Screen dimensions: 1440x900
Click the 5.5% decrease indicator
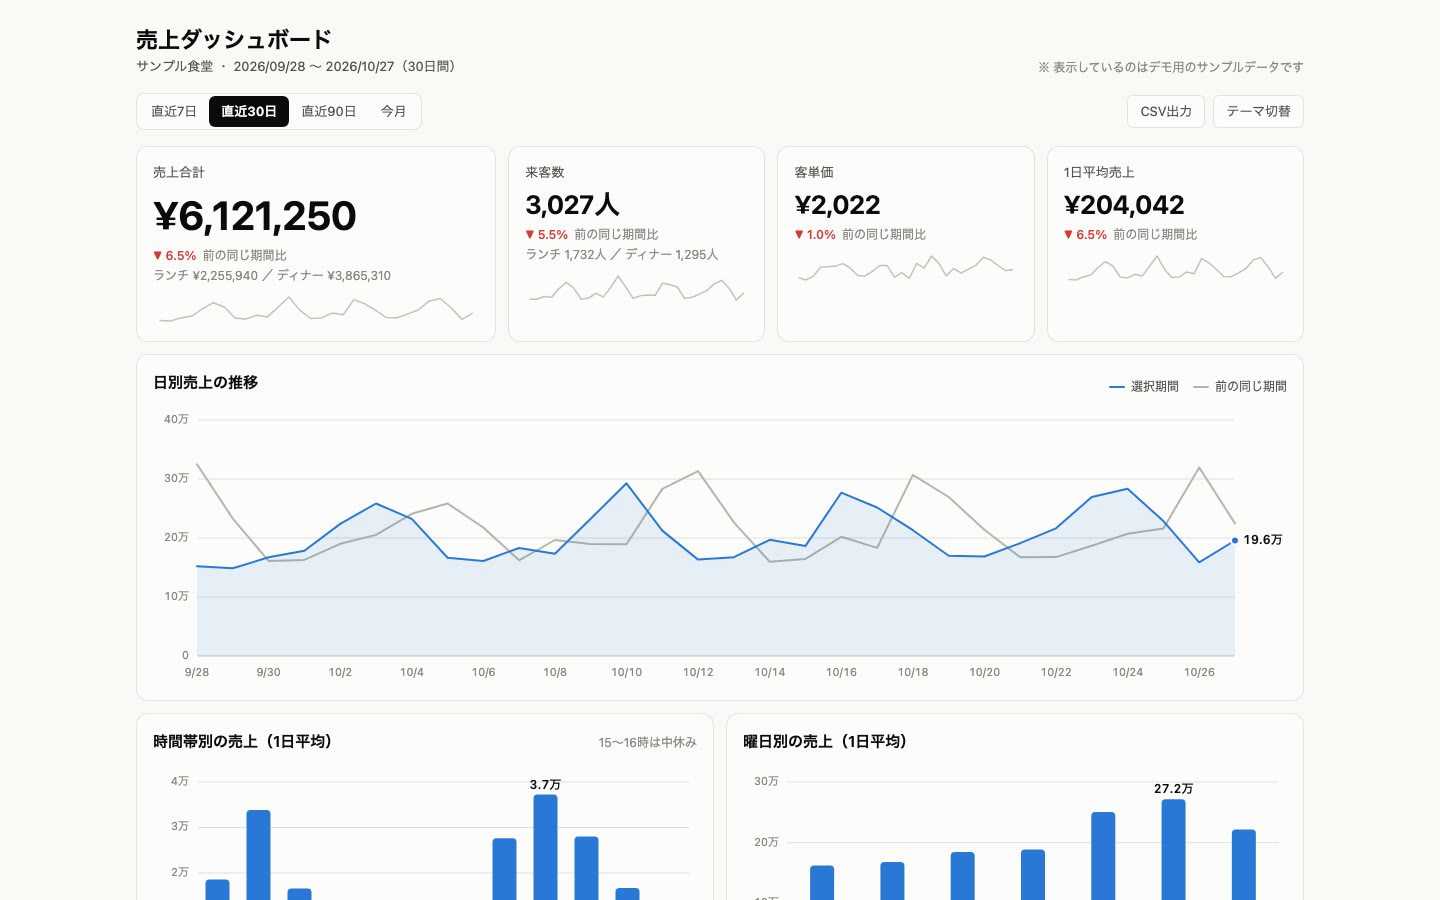(547, 234)
